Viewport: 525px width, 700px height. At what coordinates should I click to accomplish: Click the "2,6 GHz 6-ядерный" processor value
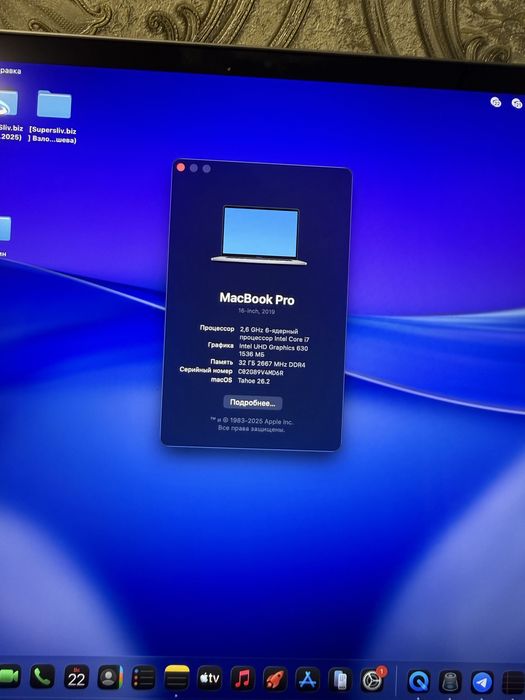269,331
